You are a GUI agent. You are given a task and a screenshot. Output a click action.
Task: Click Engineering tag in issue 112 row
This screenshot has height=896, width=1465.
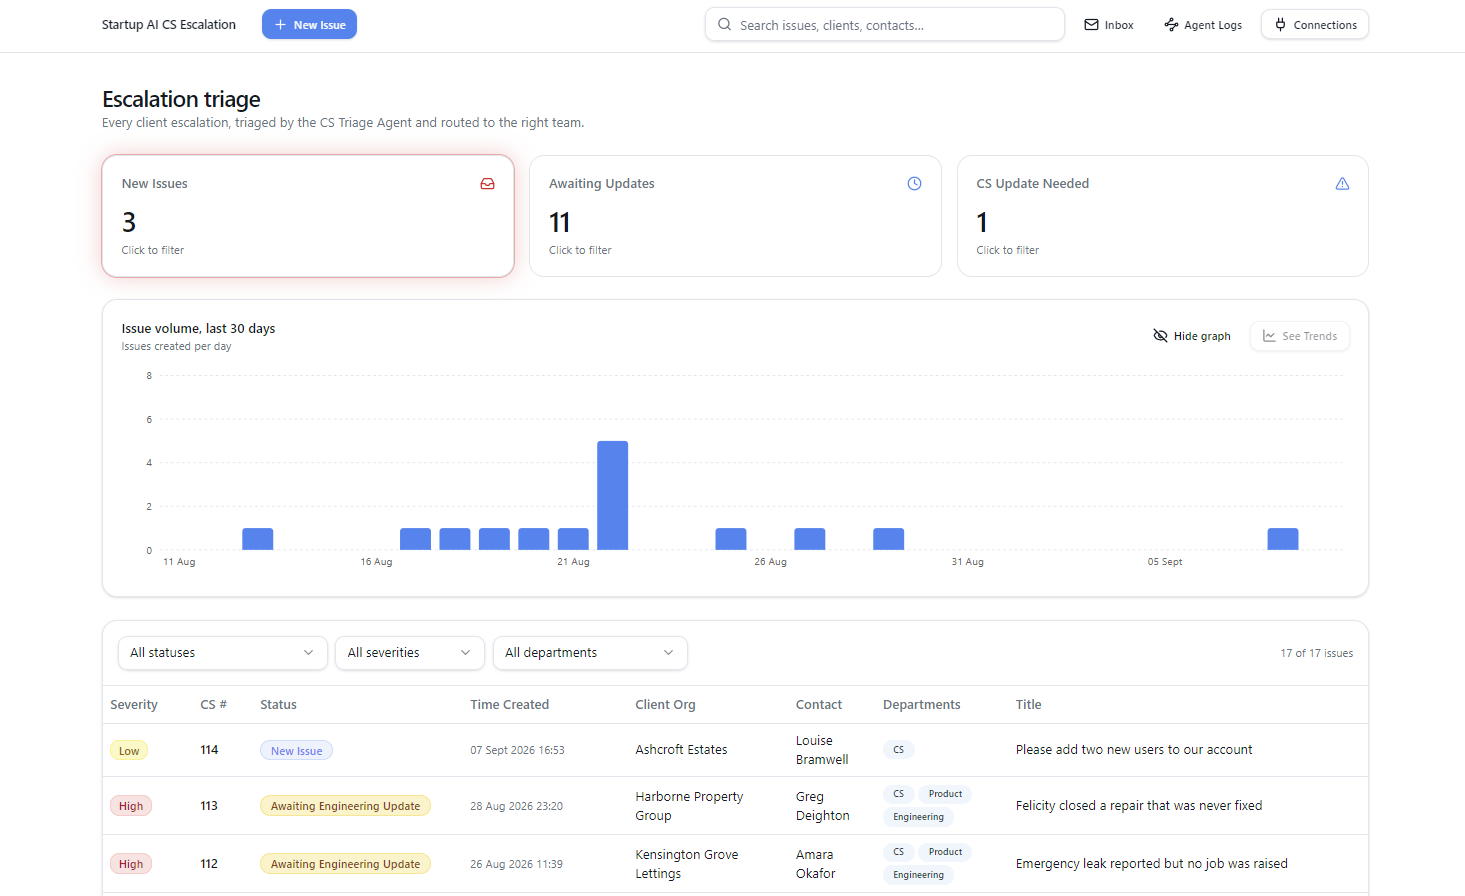(x=918, y=875)
